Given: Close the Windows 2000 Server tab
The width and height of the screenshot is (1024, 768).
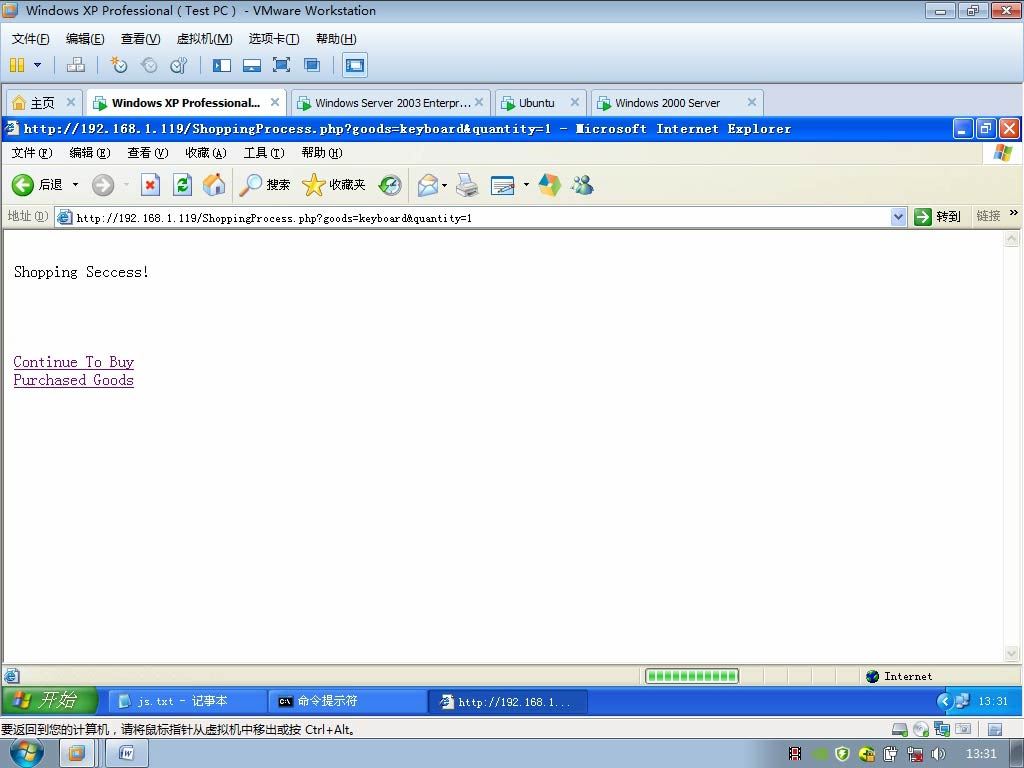Looking at the screenshot, I should [752, 102].
